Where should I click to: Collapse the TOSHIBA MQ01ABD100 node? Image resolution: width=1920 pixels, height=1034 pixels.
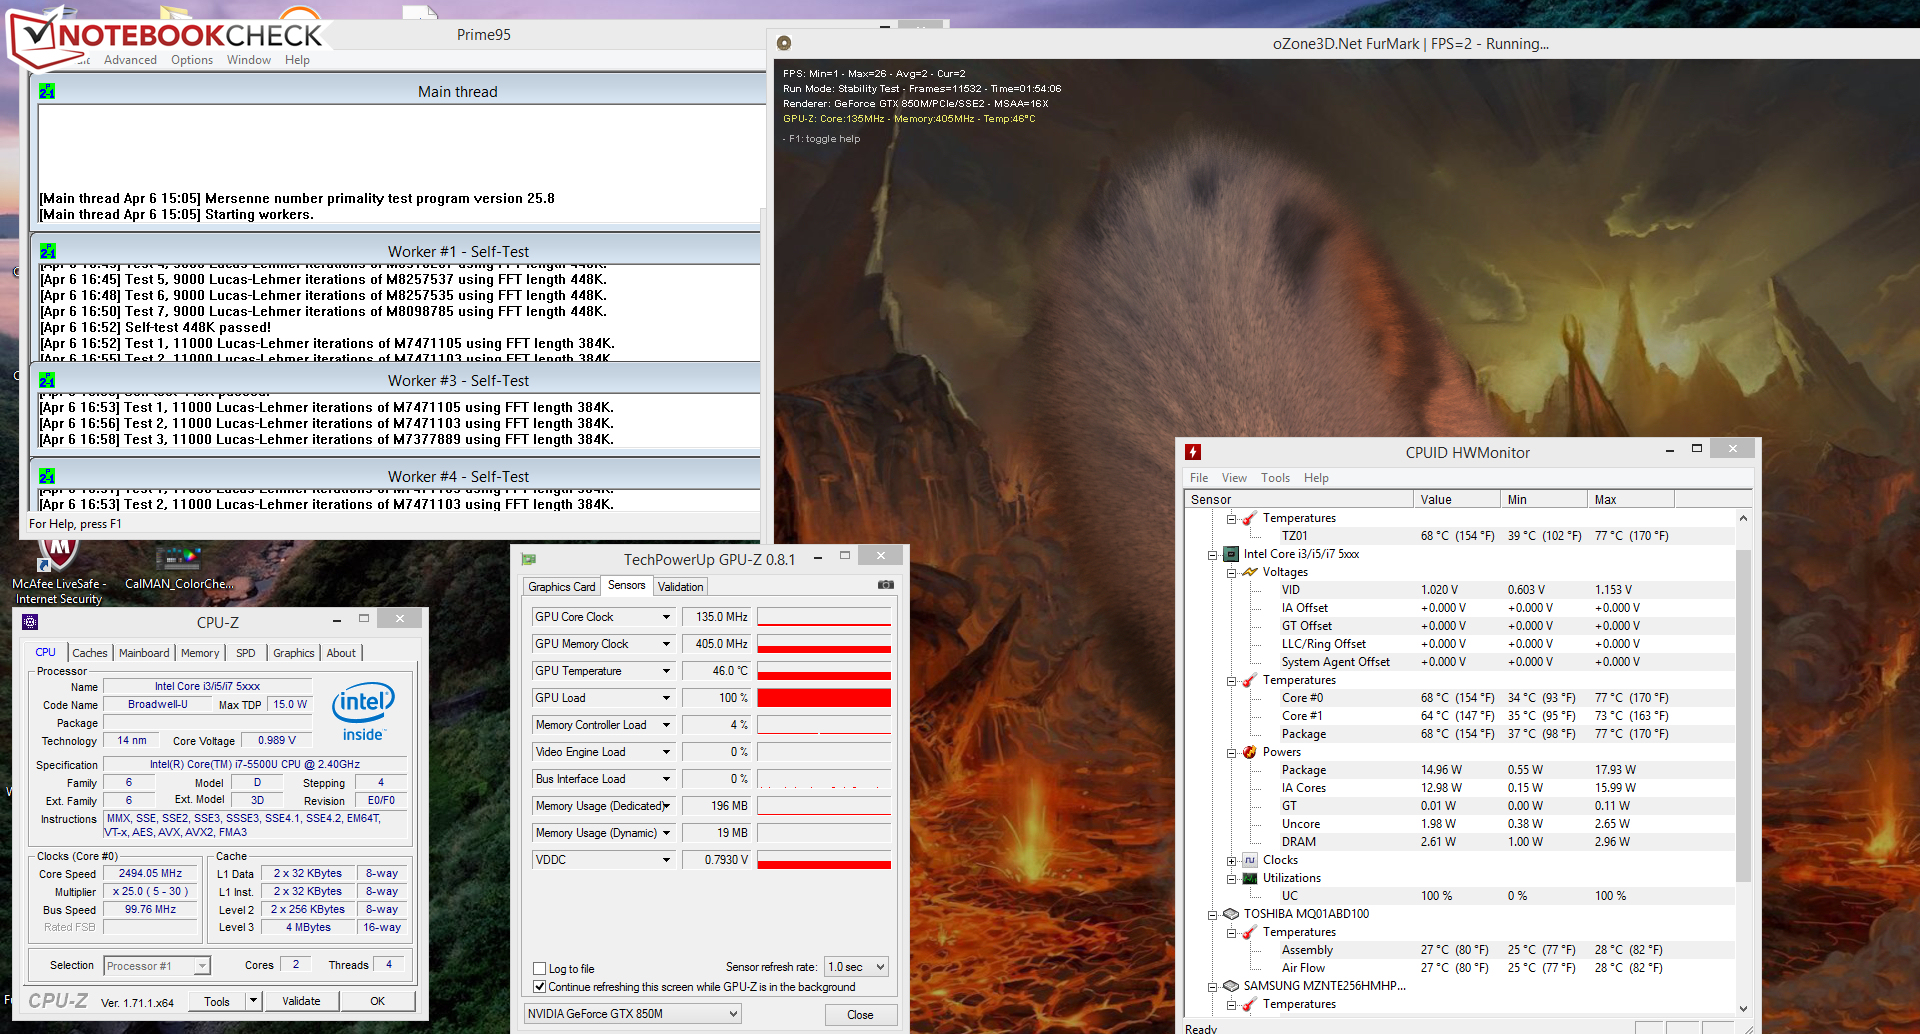1212,915
